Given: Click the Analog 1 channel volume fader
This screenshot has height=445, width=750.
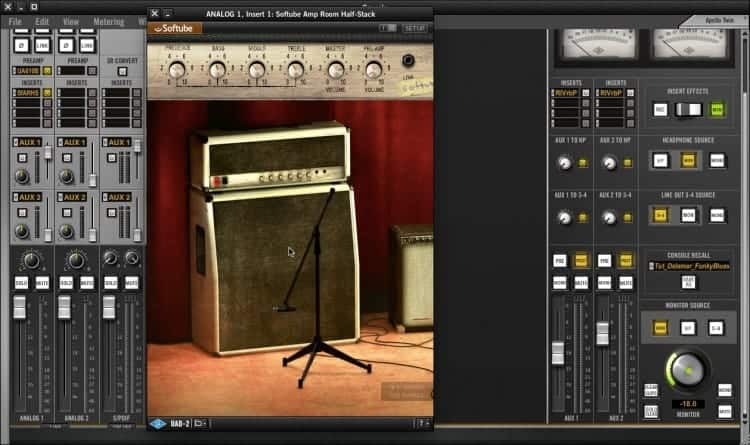Looking at the screenshot, I should (x=20, y=307).
